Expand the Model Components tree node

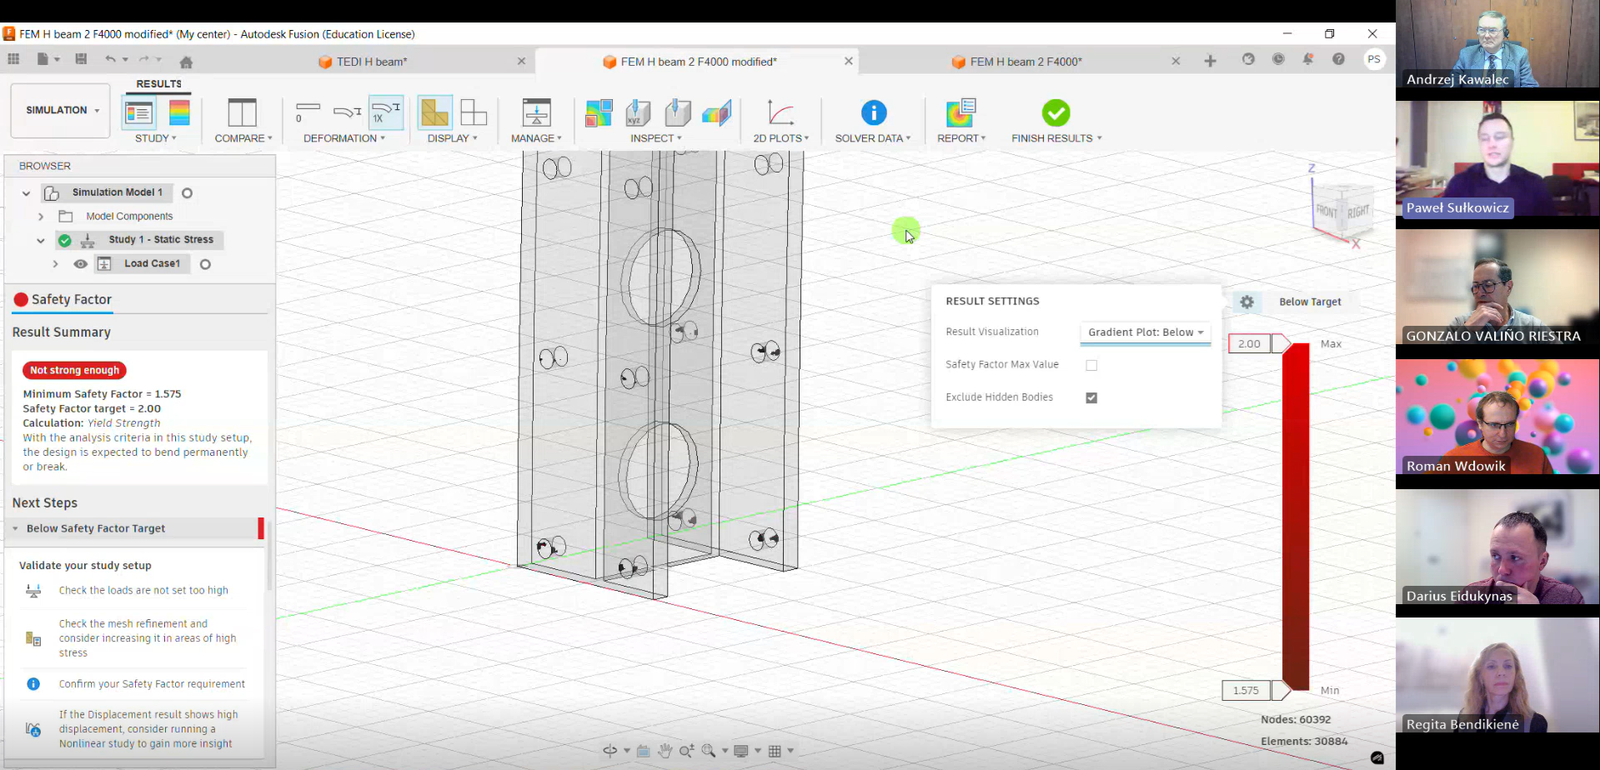(x=41, y=216)
